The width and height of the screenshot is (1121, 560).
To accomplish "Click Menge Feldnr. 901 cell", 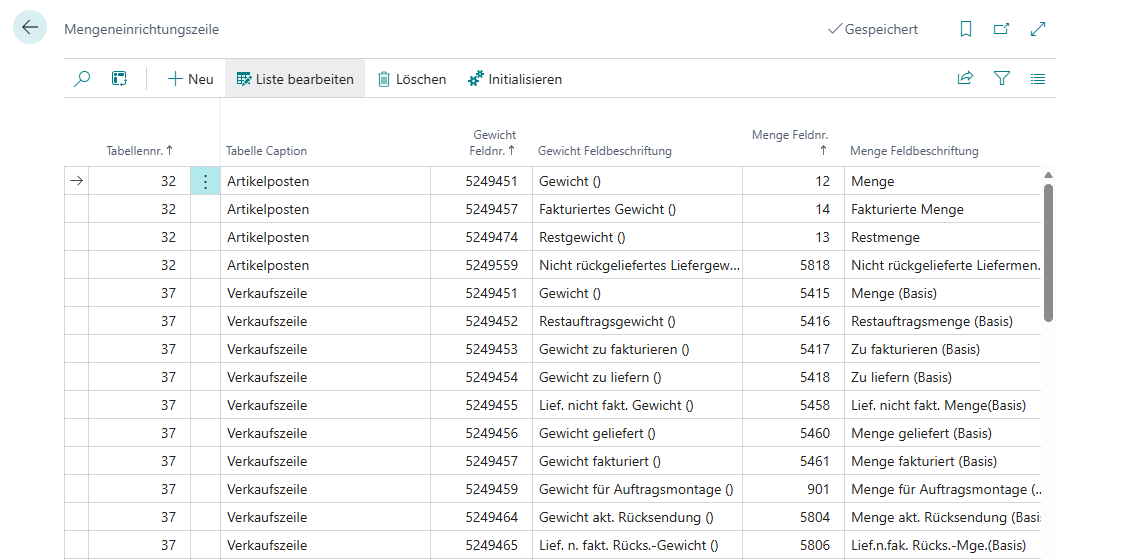I will click(794, 489).
